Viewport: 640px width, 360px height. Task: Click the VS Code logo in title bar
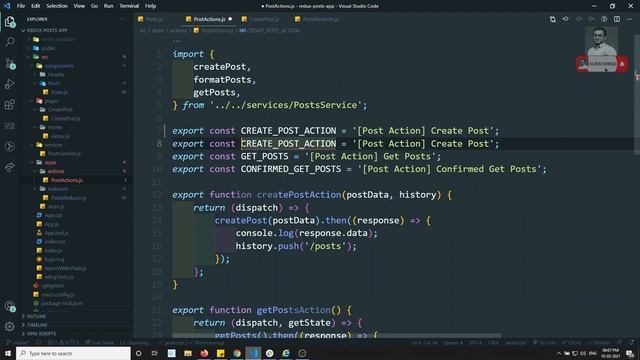7,6
